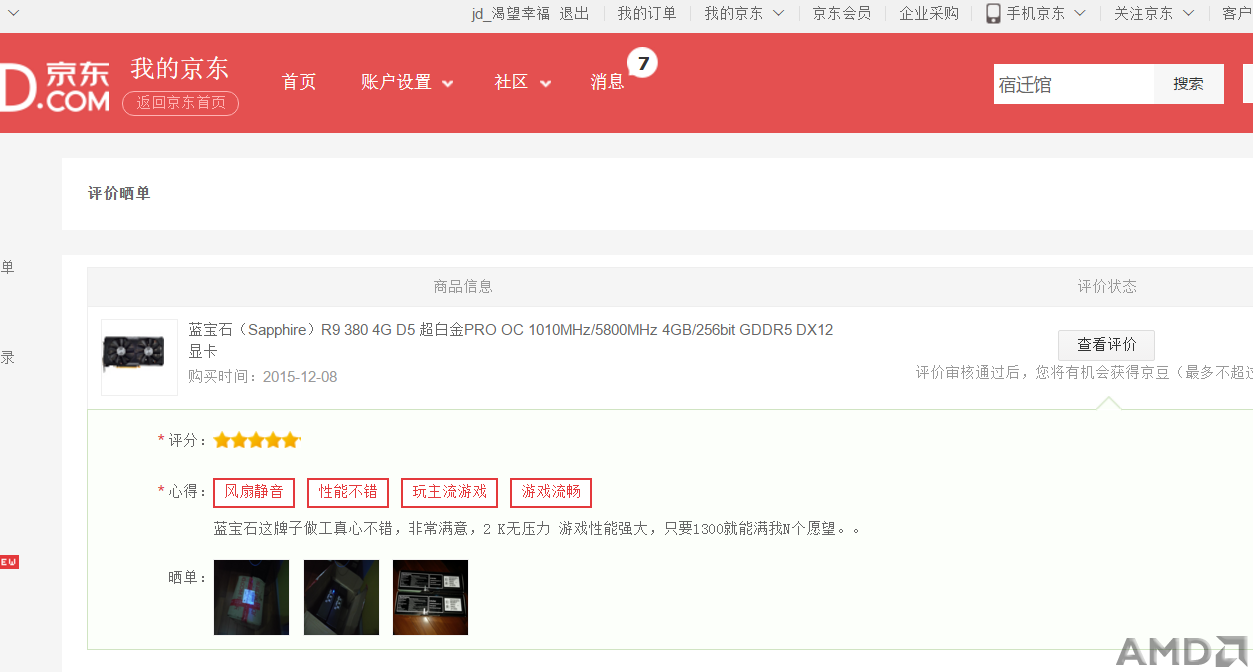1253x672 pixels.
Task: Click the 商品信息 column header
Action: click(x=463, y=286)
